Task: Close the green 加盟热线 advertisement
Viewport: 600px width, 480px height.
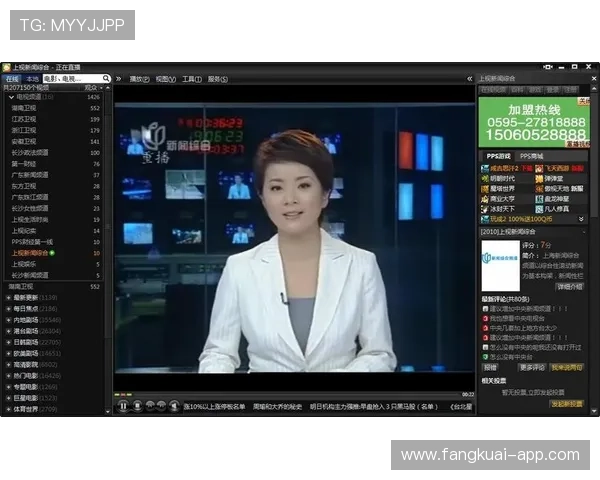Action: [584, 101]
